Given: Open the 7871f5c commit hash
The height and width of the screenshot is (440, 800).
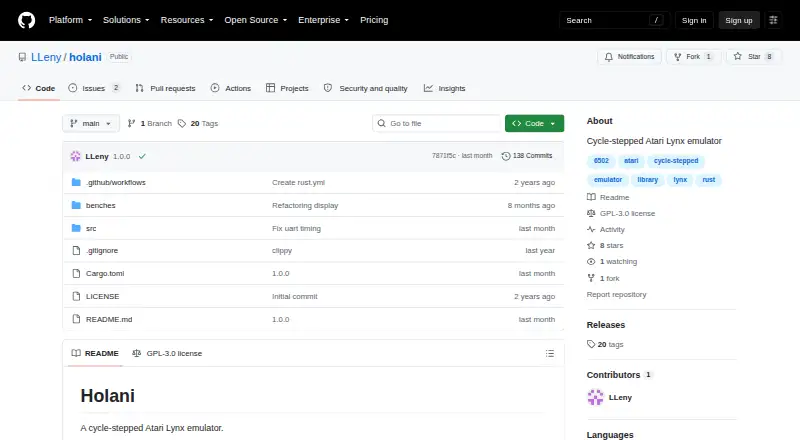Looking at the screenshot, I should tap(444, 156).
